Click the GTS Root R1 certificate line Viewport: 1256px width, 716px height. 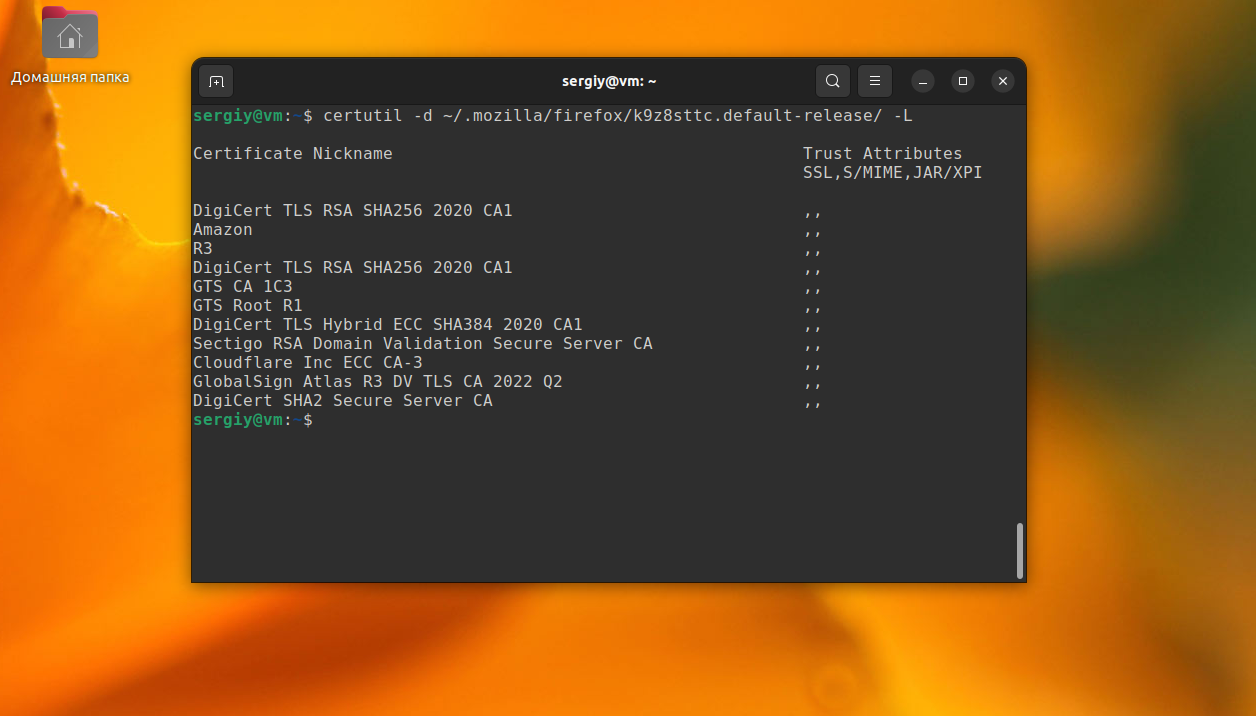pos(247,306)
